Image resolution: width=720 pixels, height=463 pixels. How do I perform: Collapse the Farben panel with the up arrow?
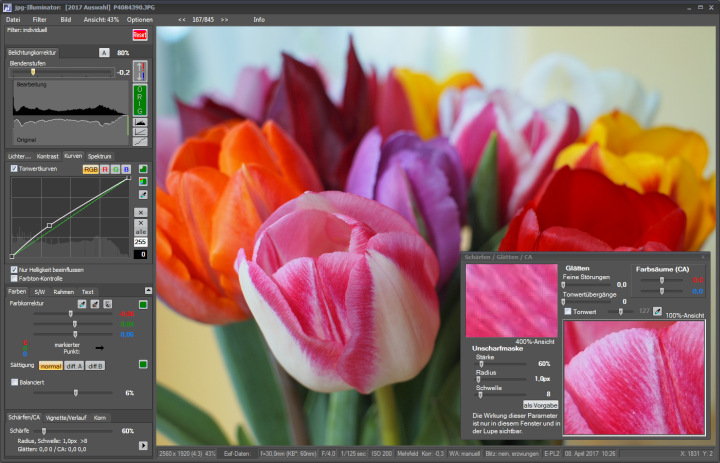click(148, 290)
